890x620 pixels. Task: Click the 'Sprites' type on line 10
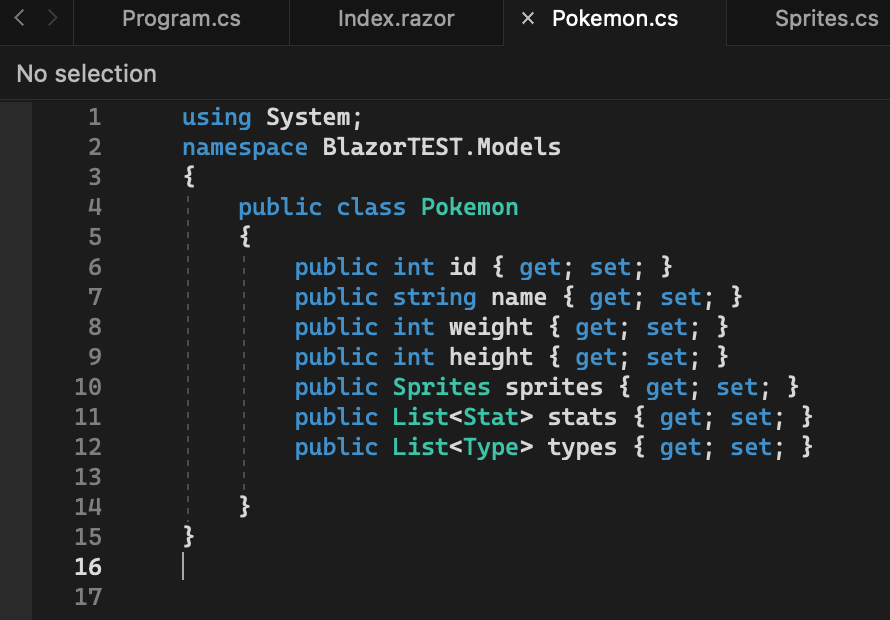441,388
